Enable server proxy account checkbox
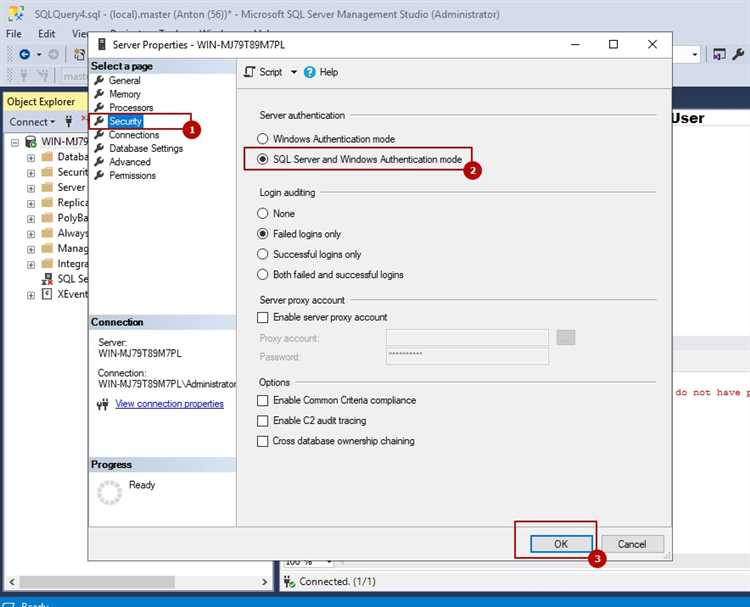This screenshot has width=750, height=607. coord(263,317)
